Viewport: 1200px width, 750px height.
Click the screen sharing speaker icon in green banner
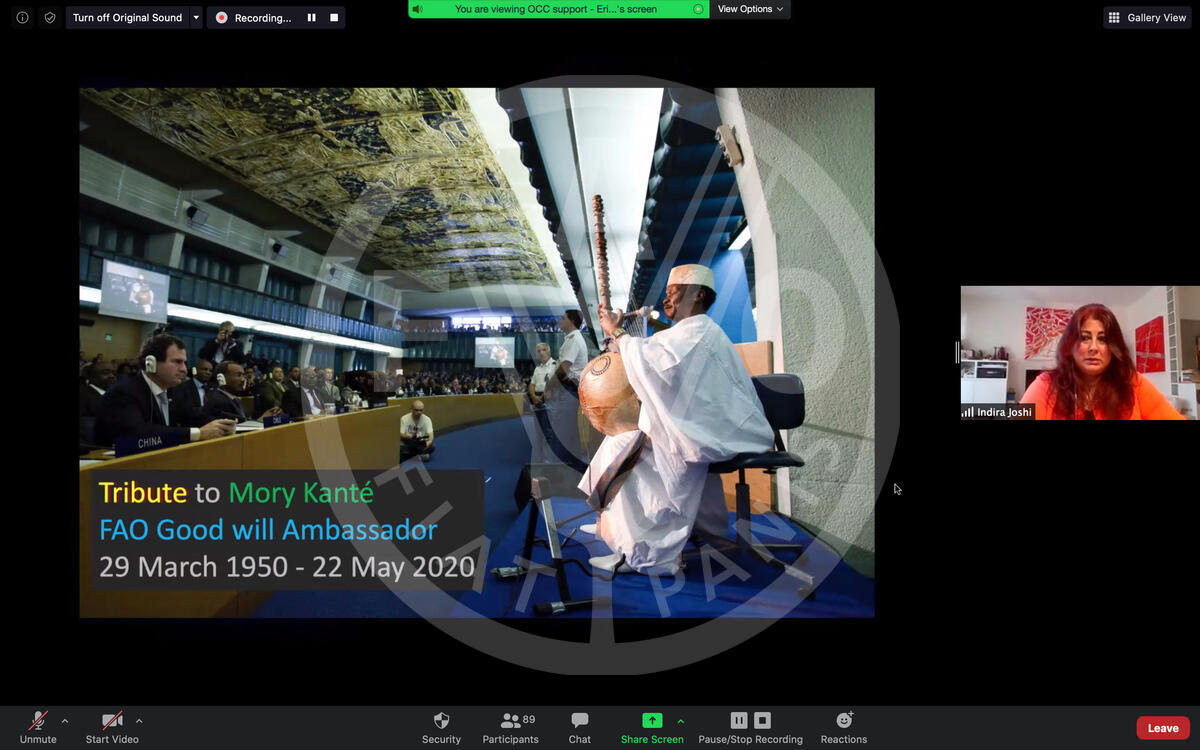click(418, 9)
